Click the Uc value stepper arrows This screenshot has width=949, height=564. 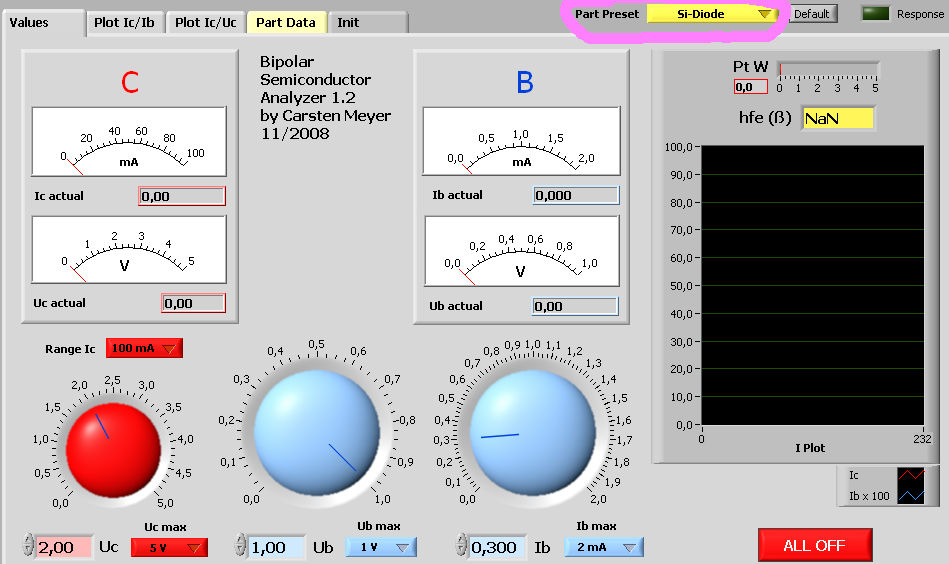27,547
